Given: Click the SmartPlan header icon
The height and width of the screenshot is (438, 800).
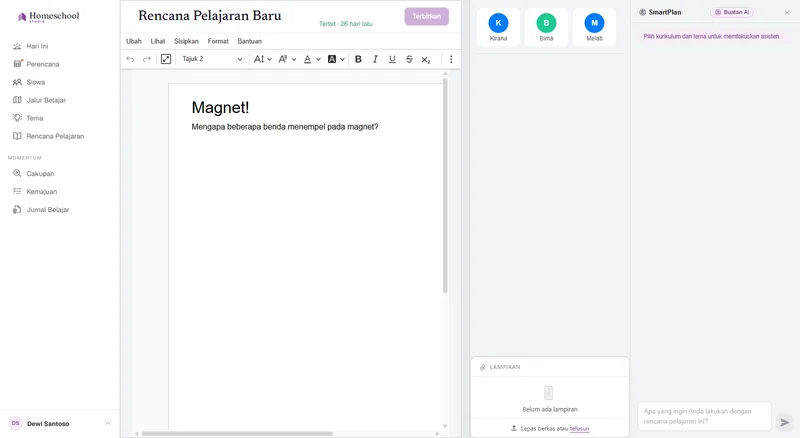Looking at the screenshot, I should pyautogui.click(x=642, y=12).
